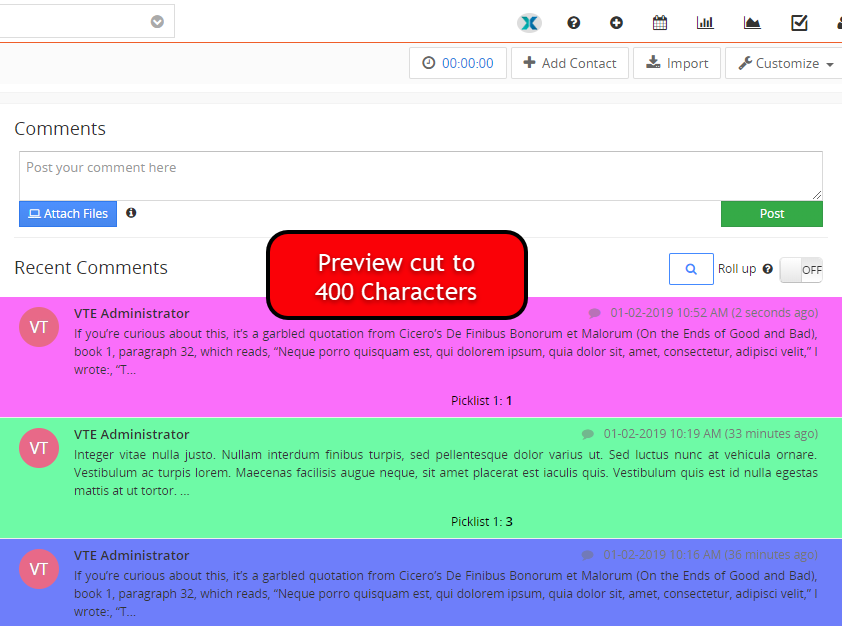
Task: Click the blue comment text about Cicero
Action: point(446,594)
